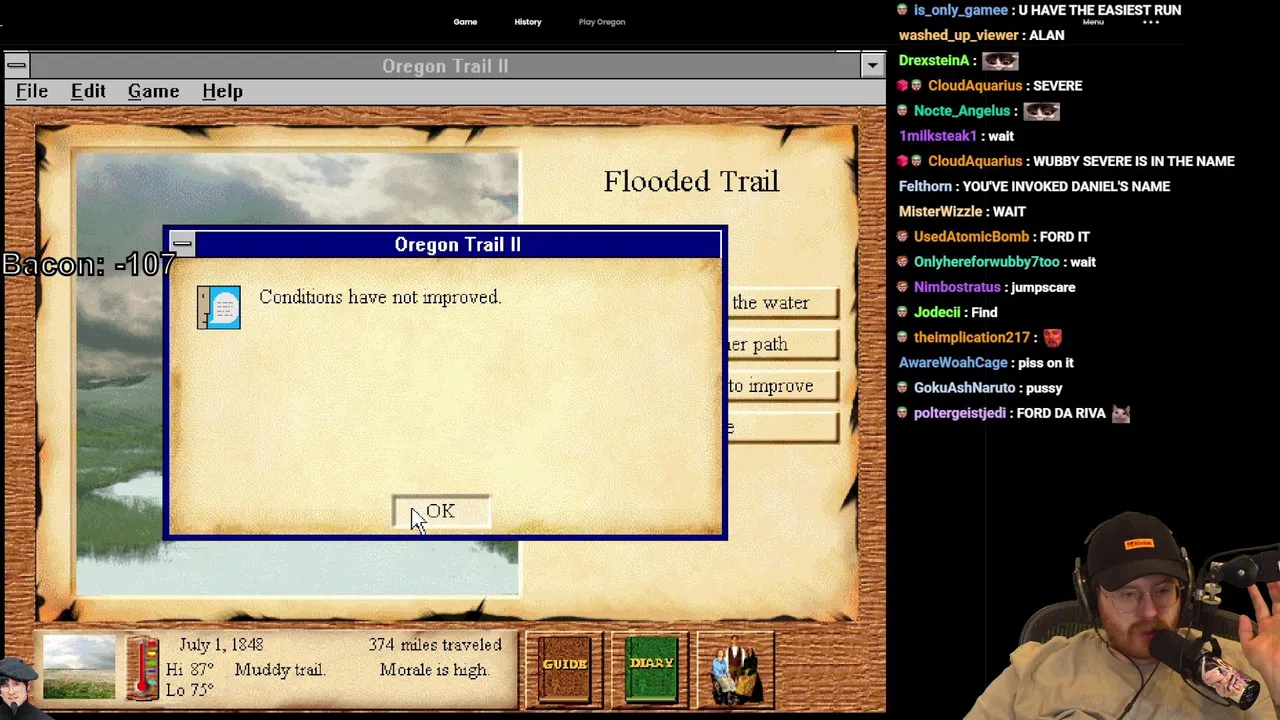Switch to the Play Oregon tab
This screenshot has width=1280, height=720.
602,22
